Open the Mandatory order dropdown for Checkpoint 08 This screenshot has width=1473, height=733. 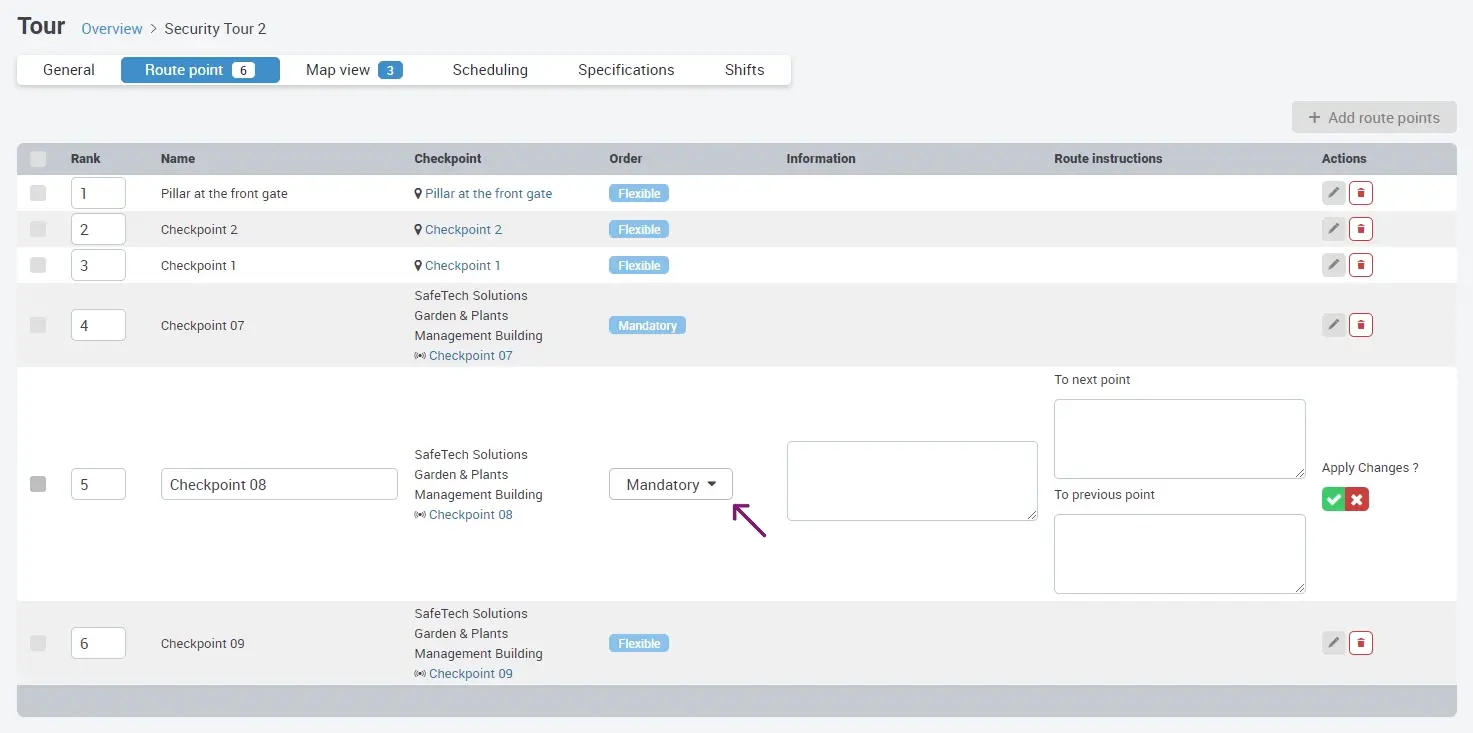click(x=670, y=483)
